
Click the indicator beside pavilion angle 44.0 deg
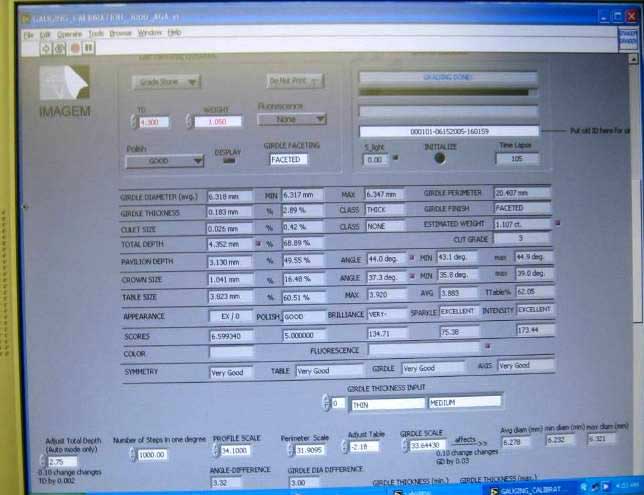pos(412,258)
